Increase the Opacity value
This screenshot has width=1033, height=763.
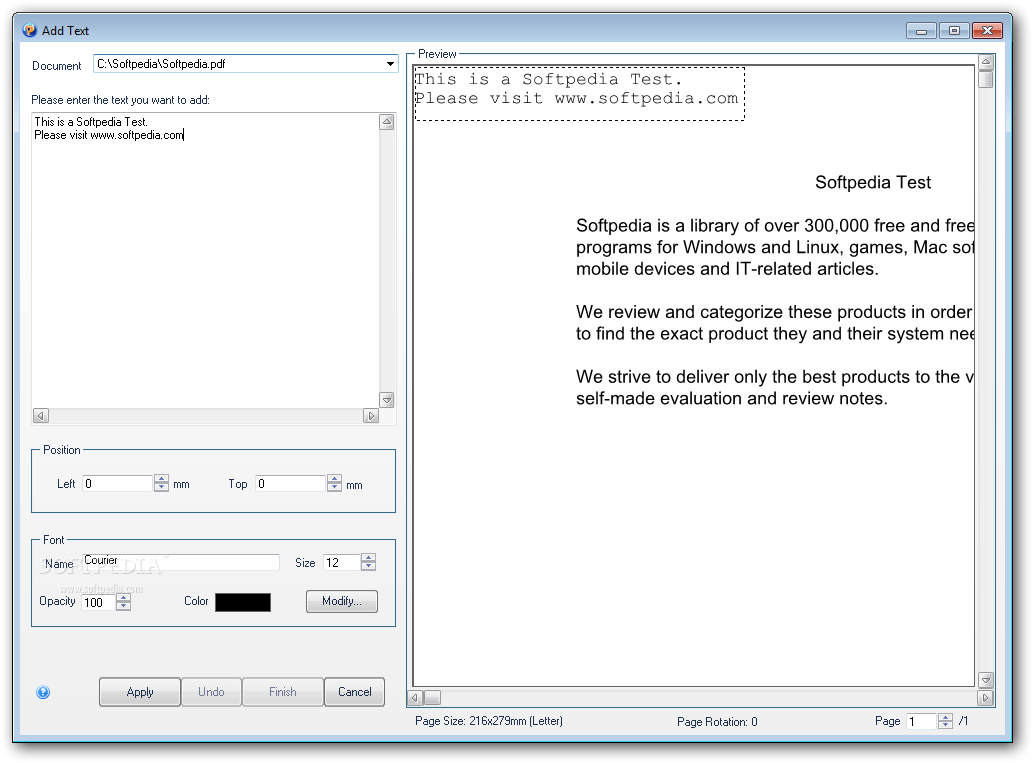coord(123,598)
